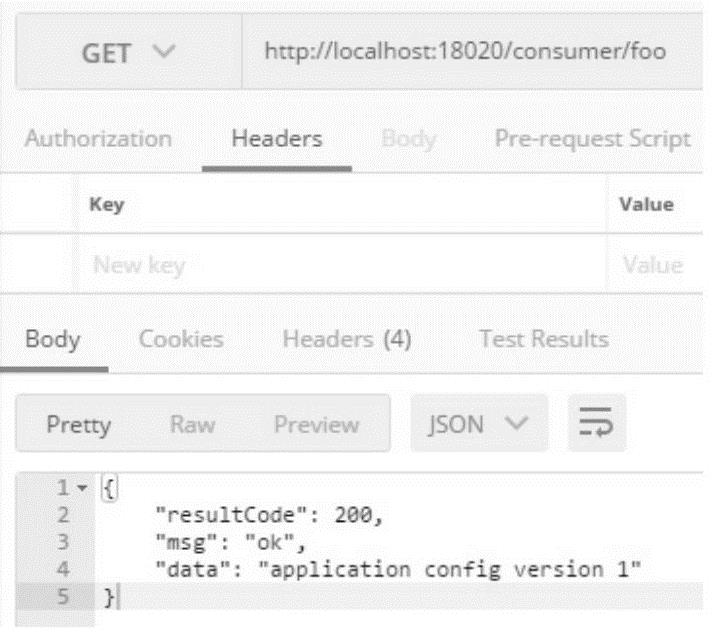717x634 pixels.
Task: Click the request URL field
Action: pos(464,51)
